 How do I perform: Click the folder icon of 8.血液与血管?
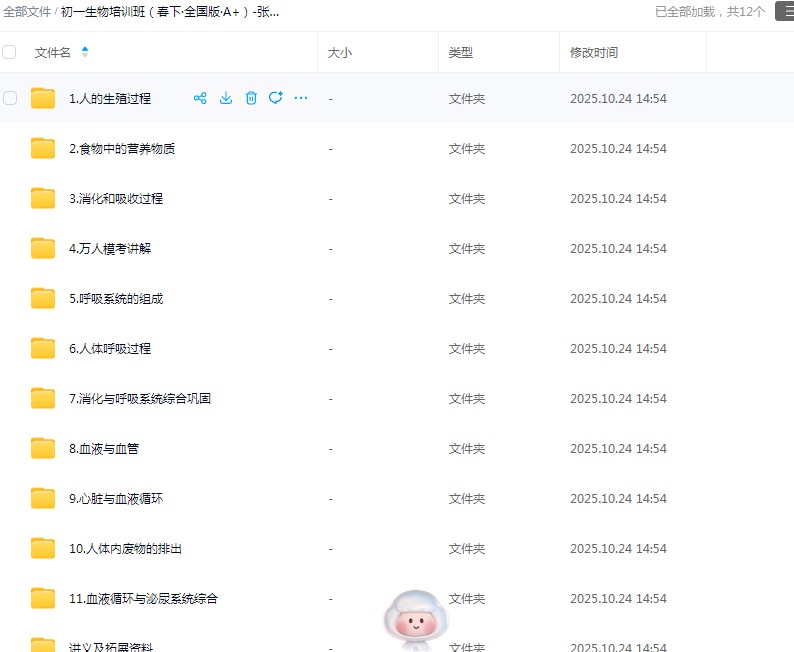tap(43, 448)
